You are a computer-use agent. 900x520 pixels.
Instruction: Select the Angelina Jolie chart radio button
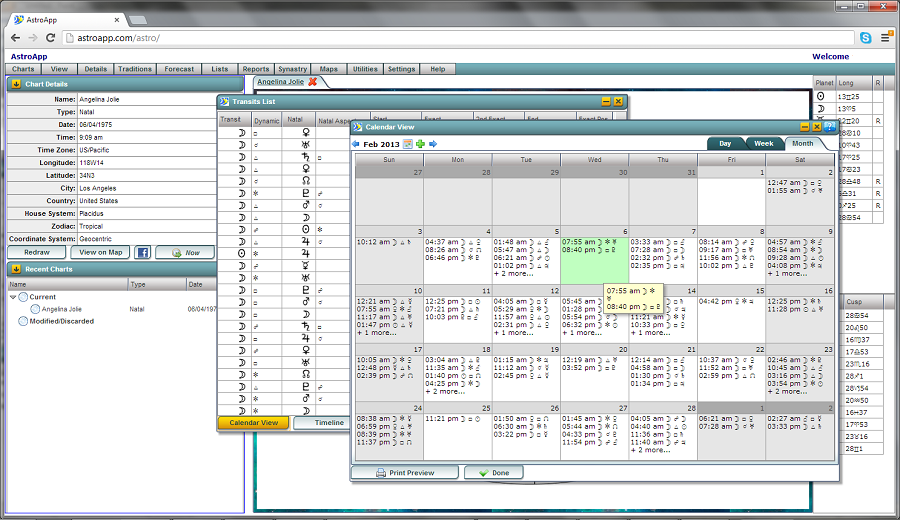(x=35, y=309)
